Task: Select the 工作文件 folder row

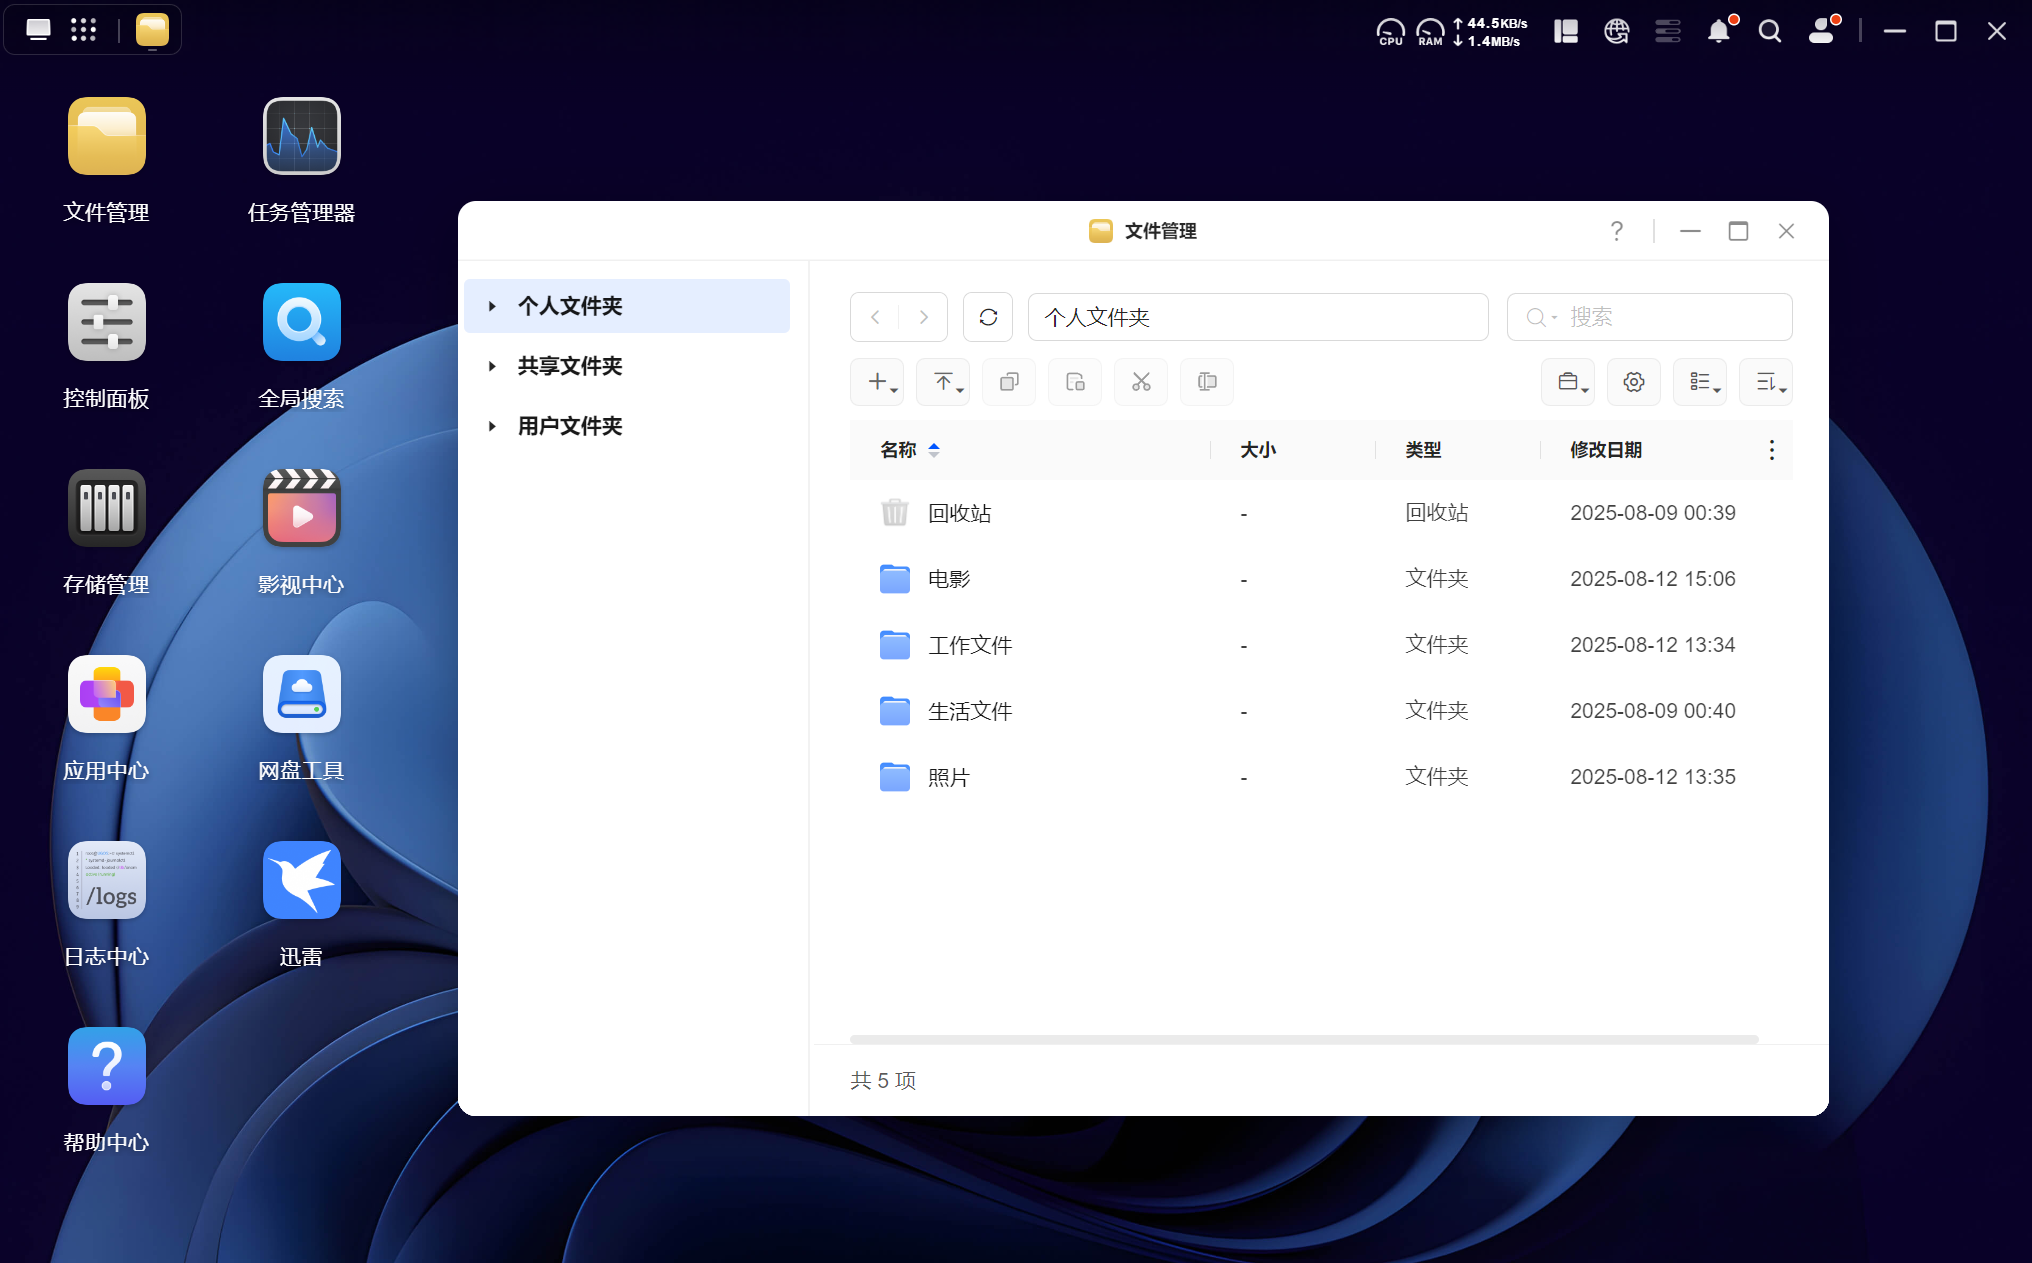Action: [970, 645]
